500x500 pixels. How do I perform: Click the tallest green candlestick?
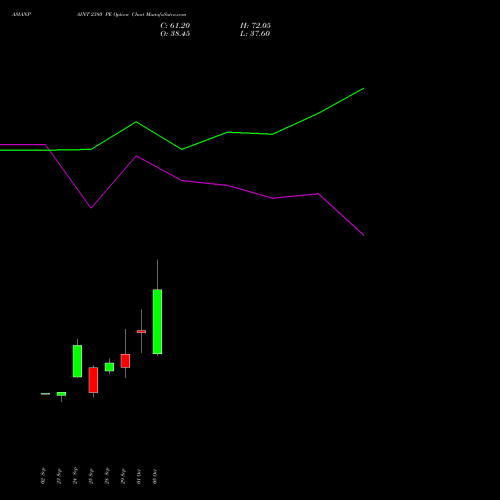pyautogui.click(x=157, y=321)
